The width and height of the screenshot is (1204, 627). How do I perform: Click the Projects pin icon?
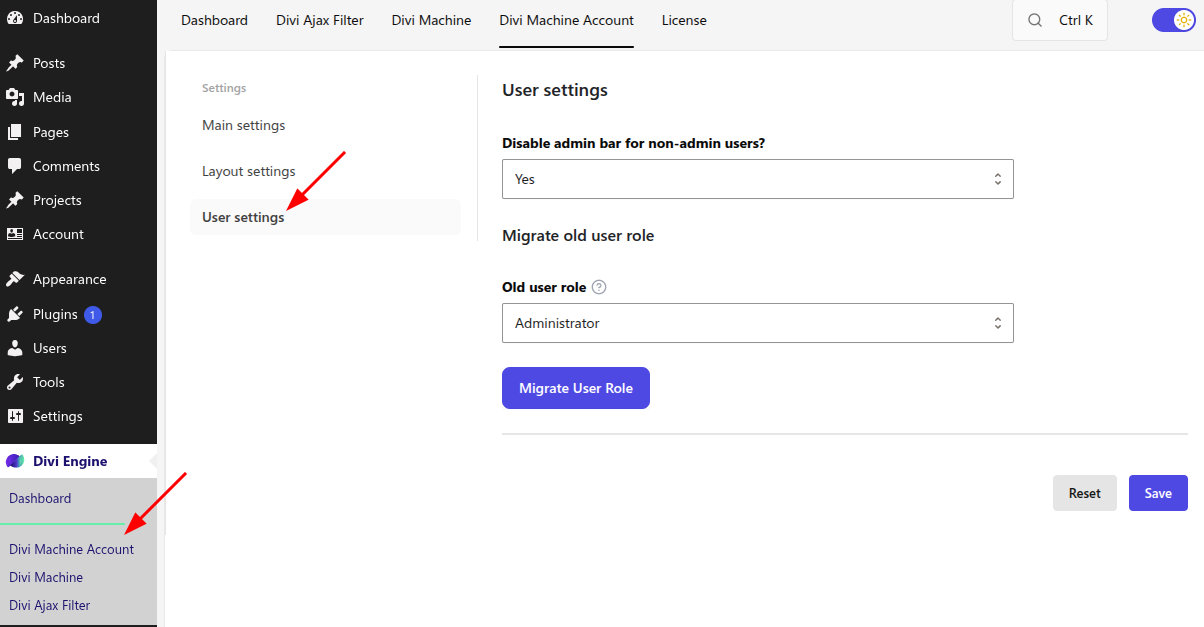[15, 200]
